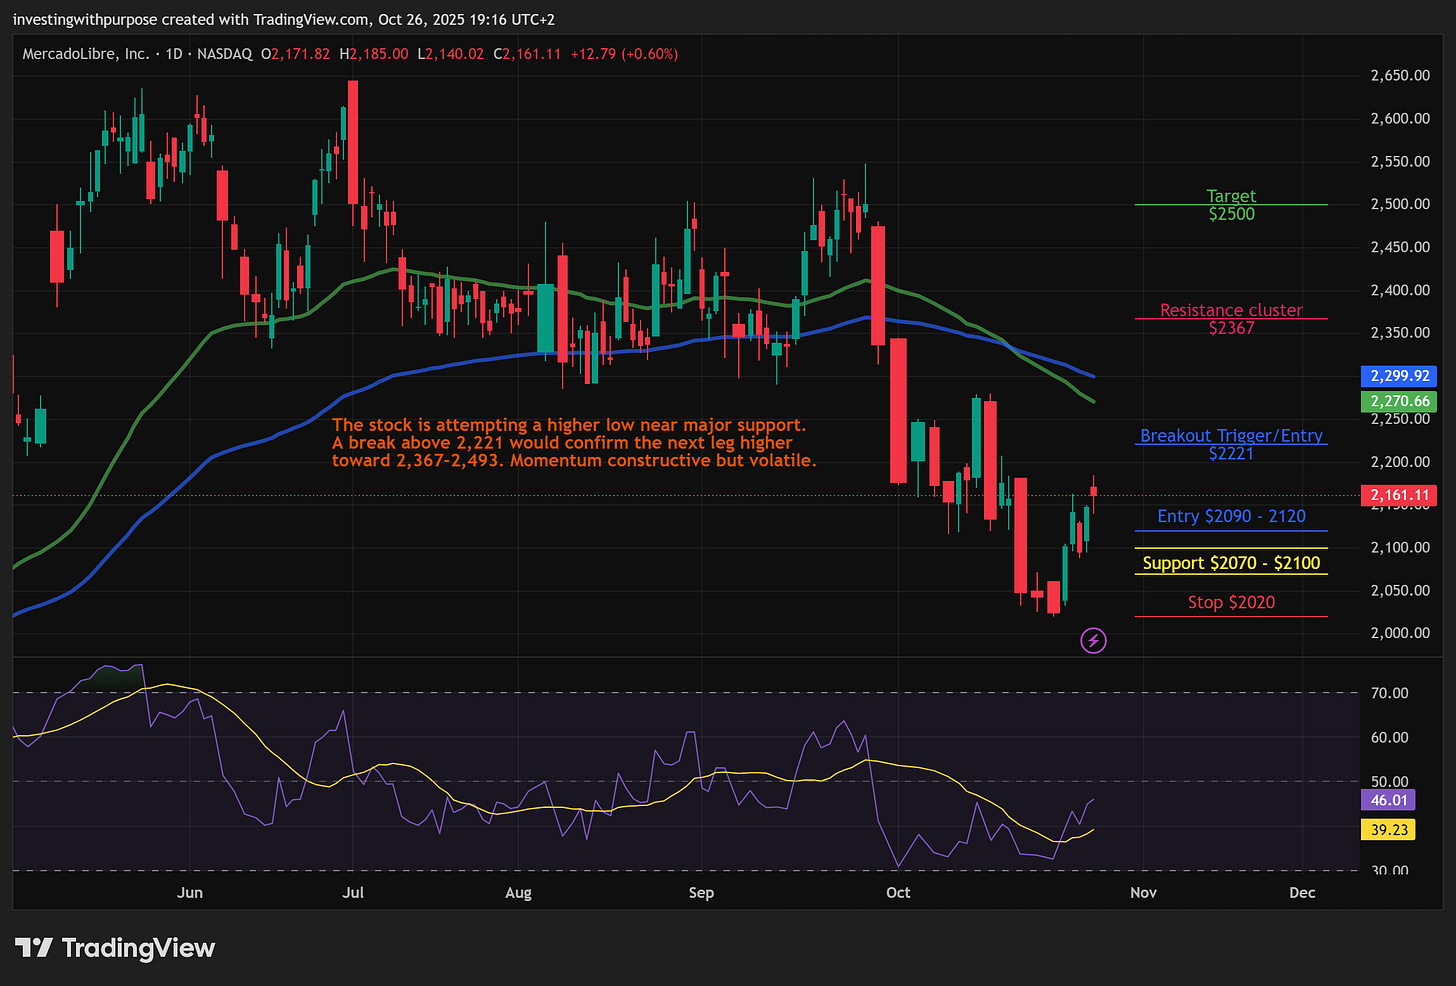
Task: Select the Breakout Trigger/Entry $2221 label
Action: point(1231,444)
